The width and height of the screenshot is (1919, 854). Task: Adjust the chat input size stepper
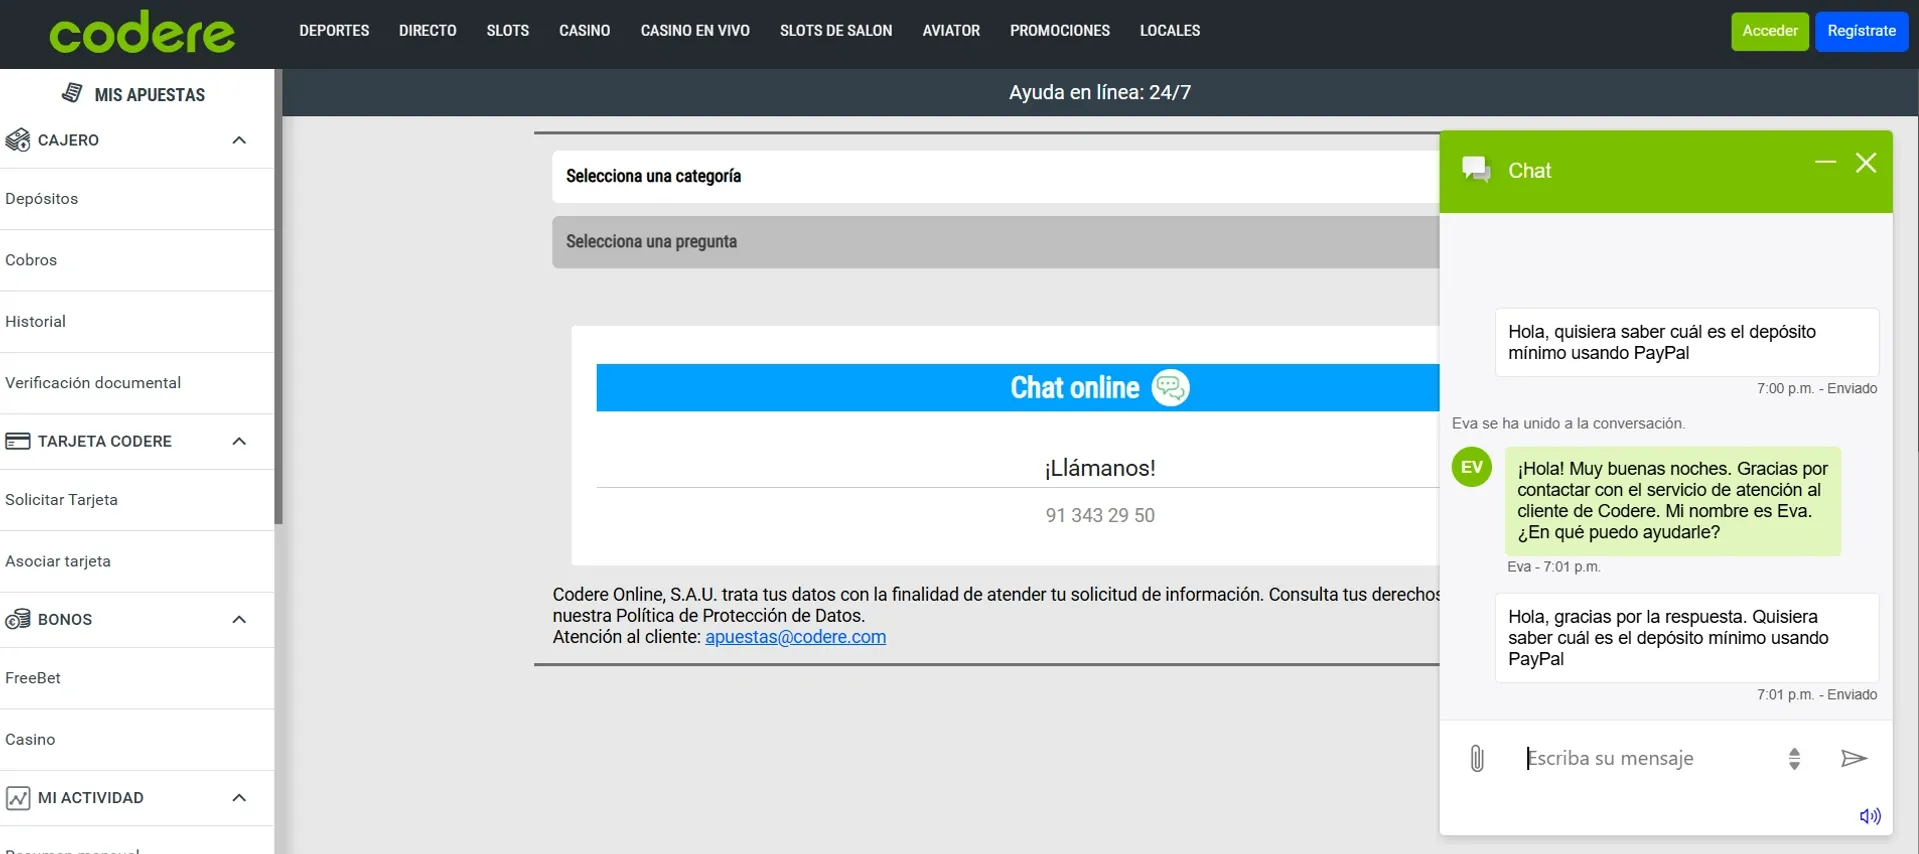[x=1795, y=759]
